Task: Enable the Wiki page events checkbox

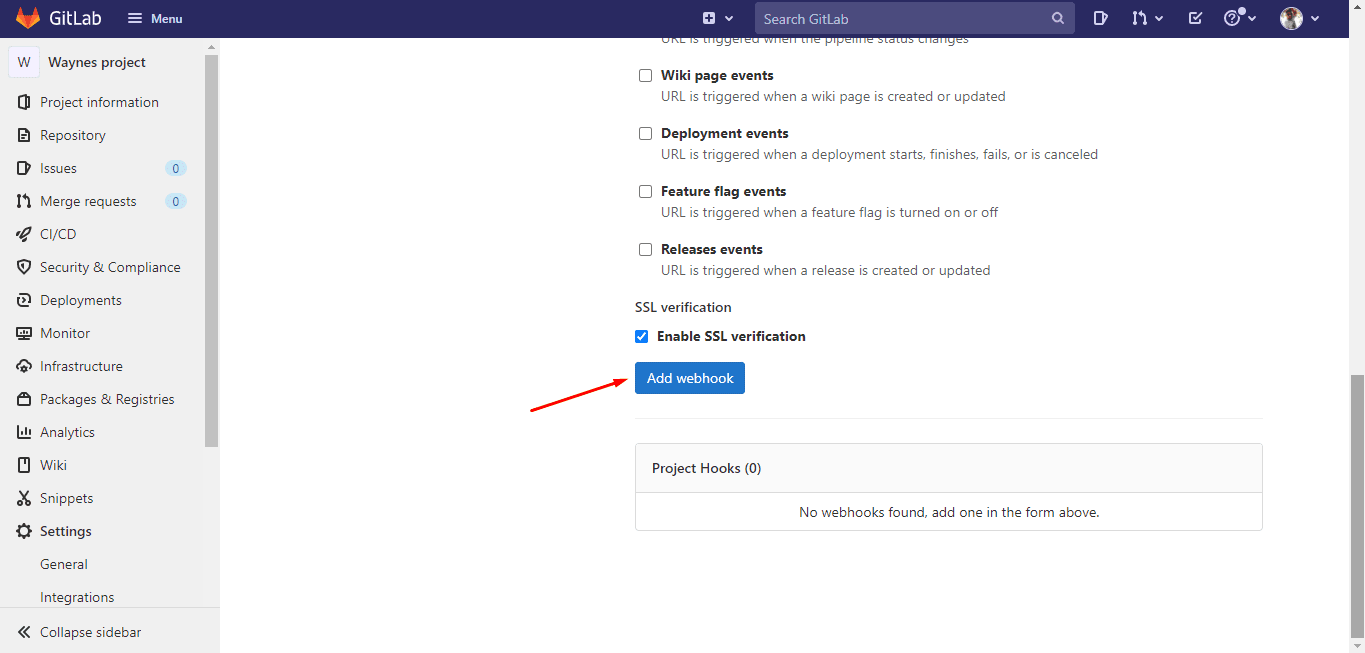Action: coord(645,76)
